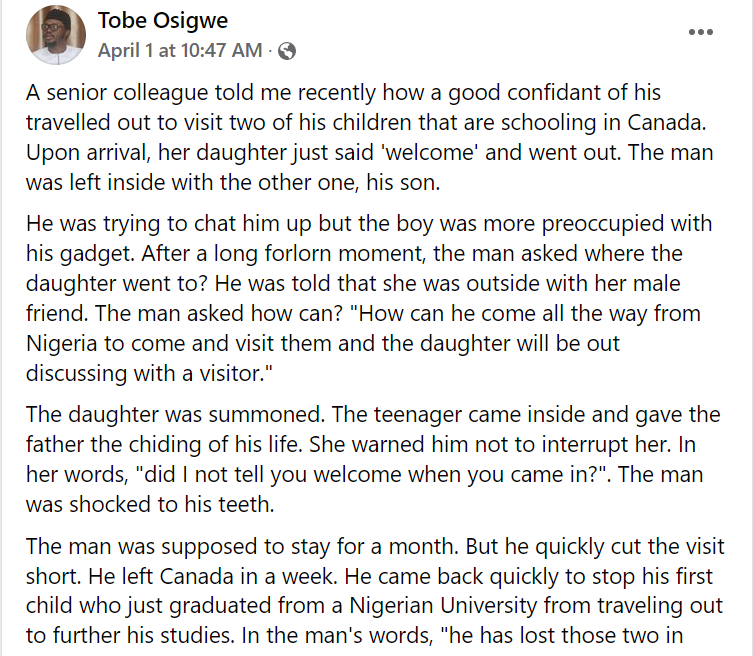Click the phrase 'discussing with a visitor.'

[x=149, y=374]
